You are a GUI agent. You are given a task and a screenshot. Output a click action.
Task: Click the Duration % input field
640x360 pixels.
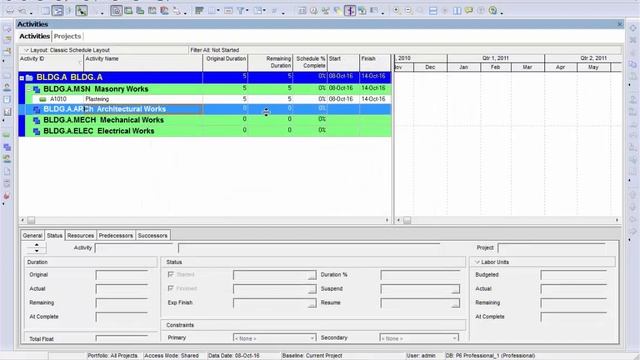[420, 275]
